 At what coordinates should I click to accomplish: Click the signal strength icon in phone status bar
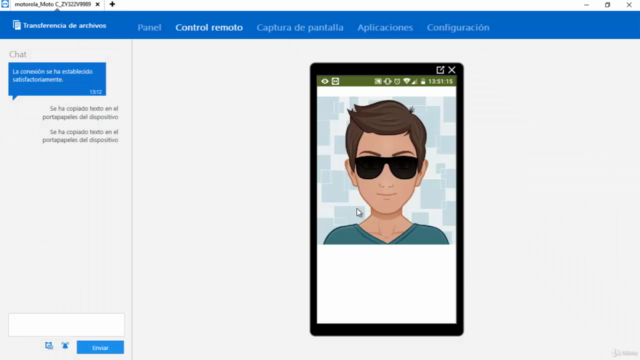[415, 81]
